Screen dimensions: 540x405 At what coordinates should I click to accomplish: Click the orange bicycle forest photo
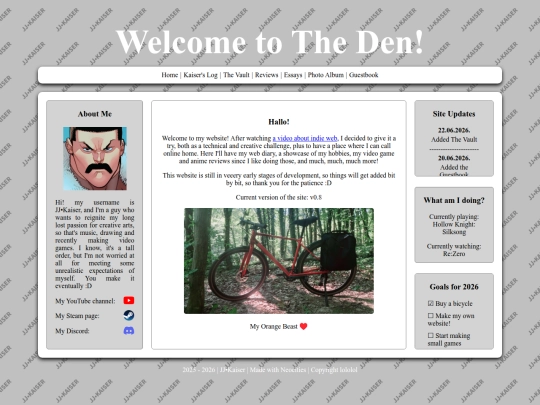pos(279,261)
